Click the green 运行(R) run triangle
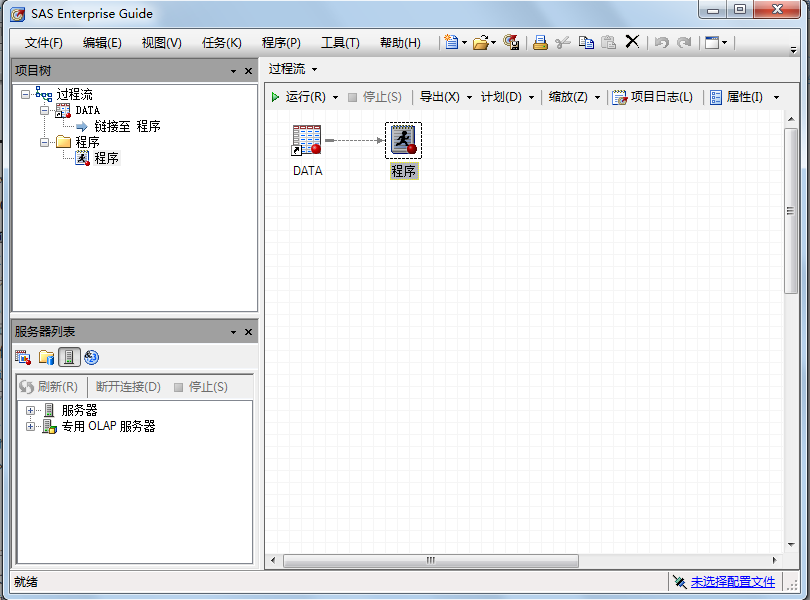Image resolution: width=810 pixels, height=600 pixels. coord(275,97)
